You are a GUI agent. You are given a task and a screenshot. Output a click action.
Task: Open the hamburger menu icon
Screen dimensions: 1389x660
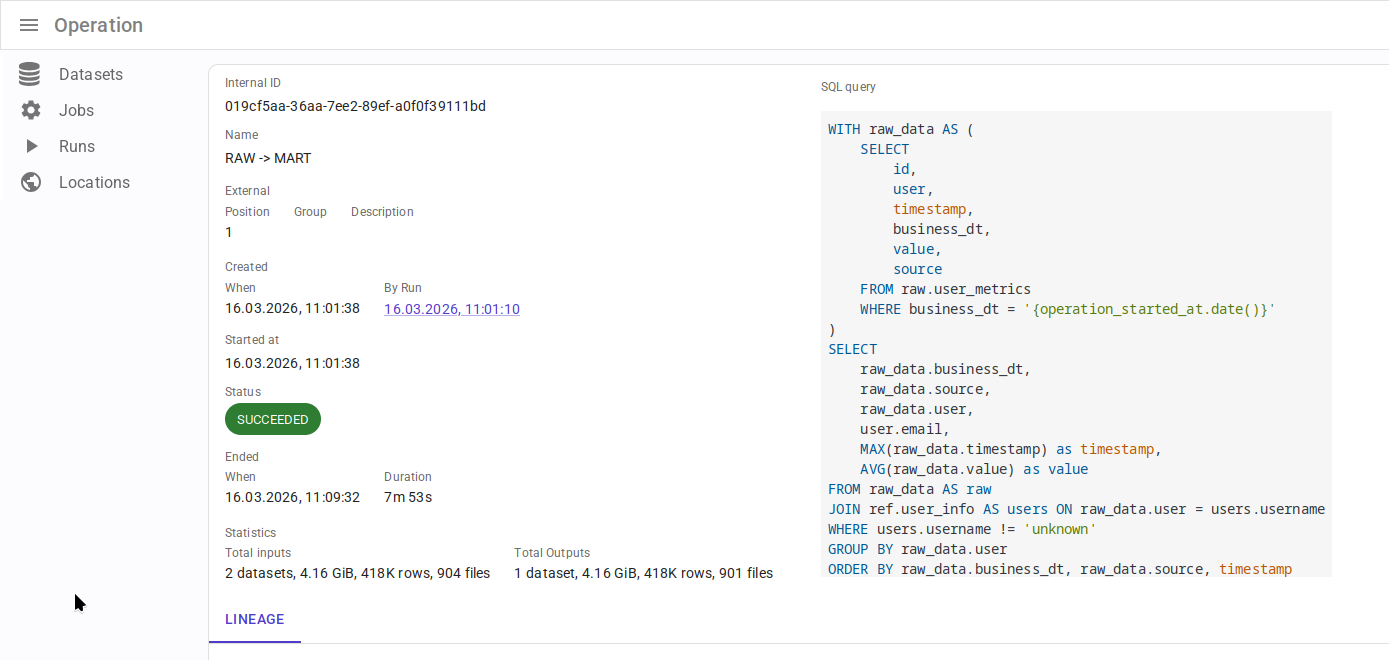pyautogui.click(x=29, y=25)
